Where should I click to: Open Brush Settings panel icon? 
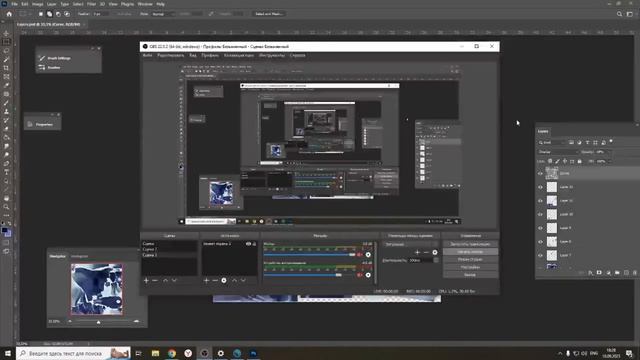(x=42, y=58)
